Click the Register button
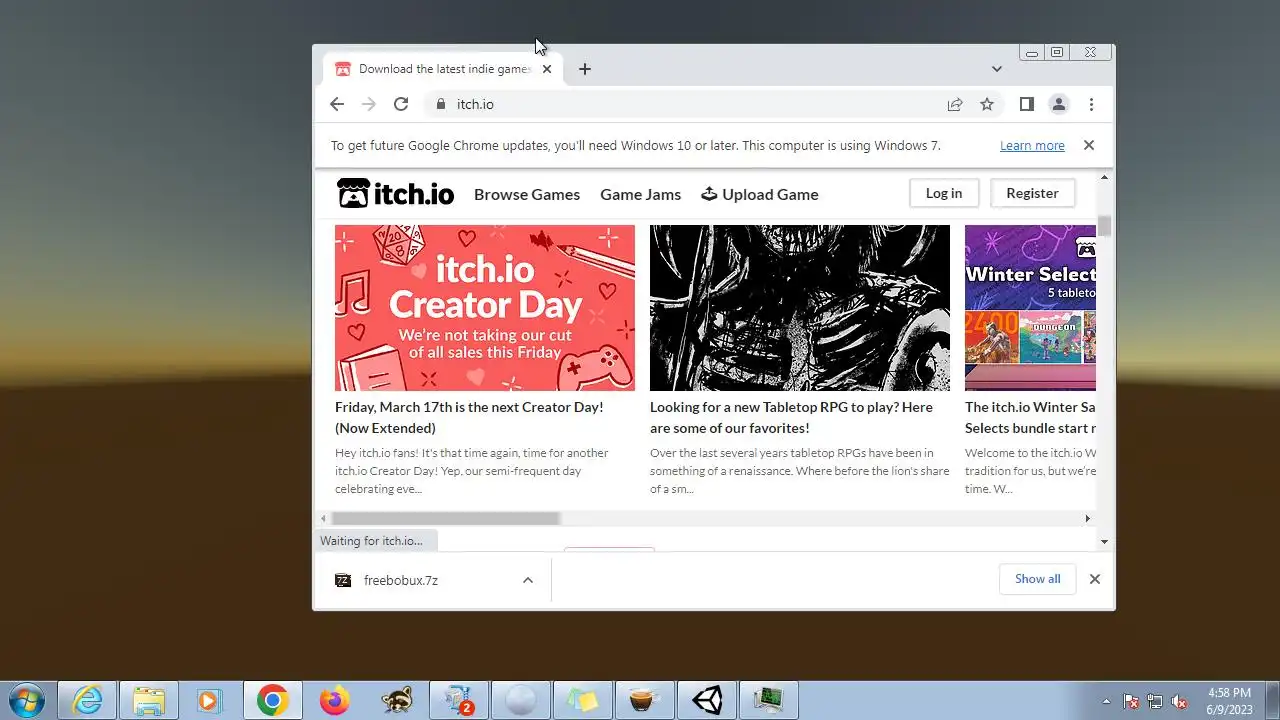Viewport: 1280px width, 720px height. pyautogui.click(x=1032, y=193)
